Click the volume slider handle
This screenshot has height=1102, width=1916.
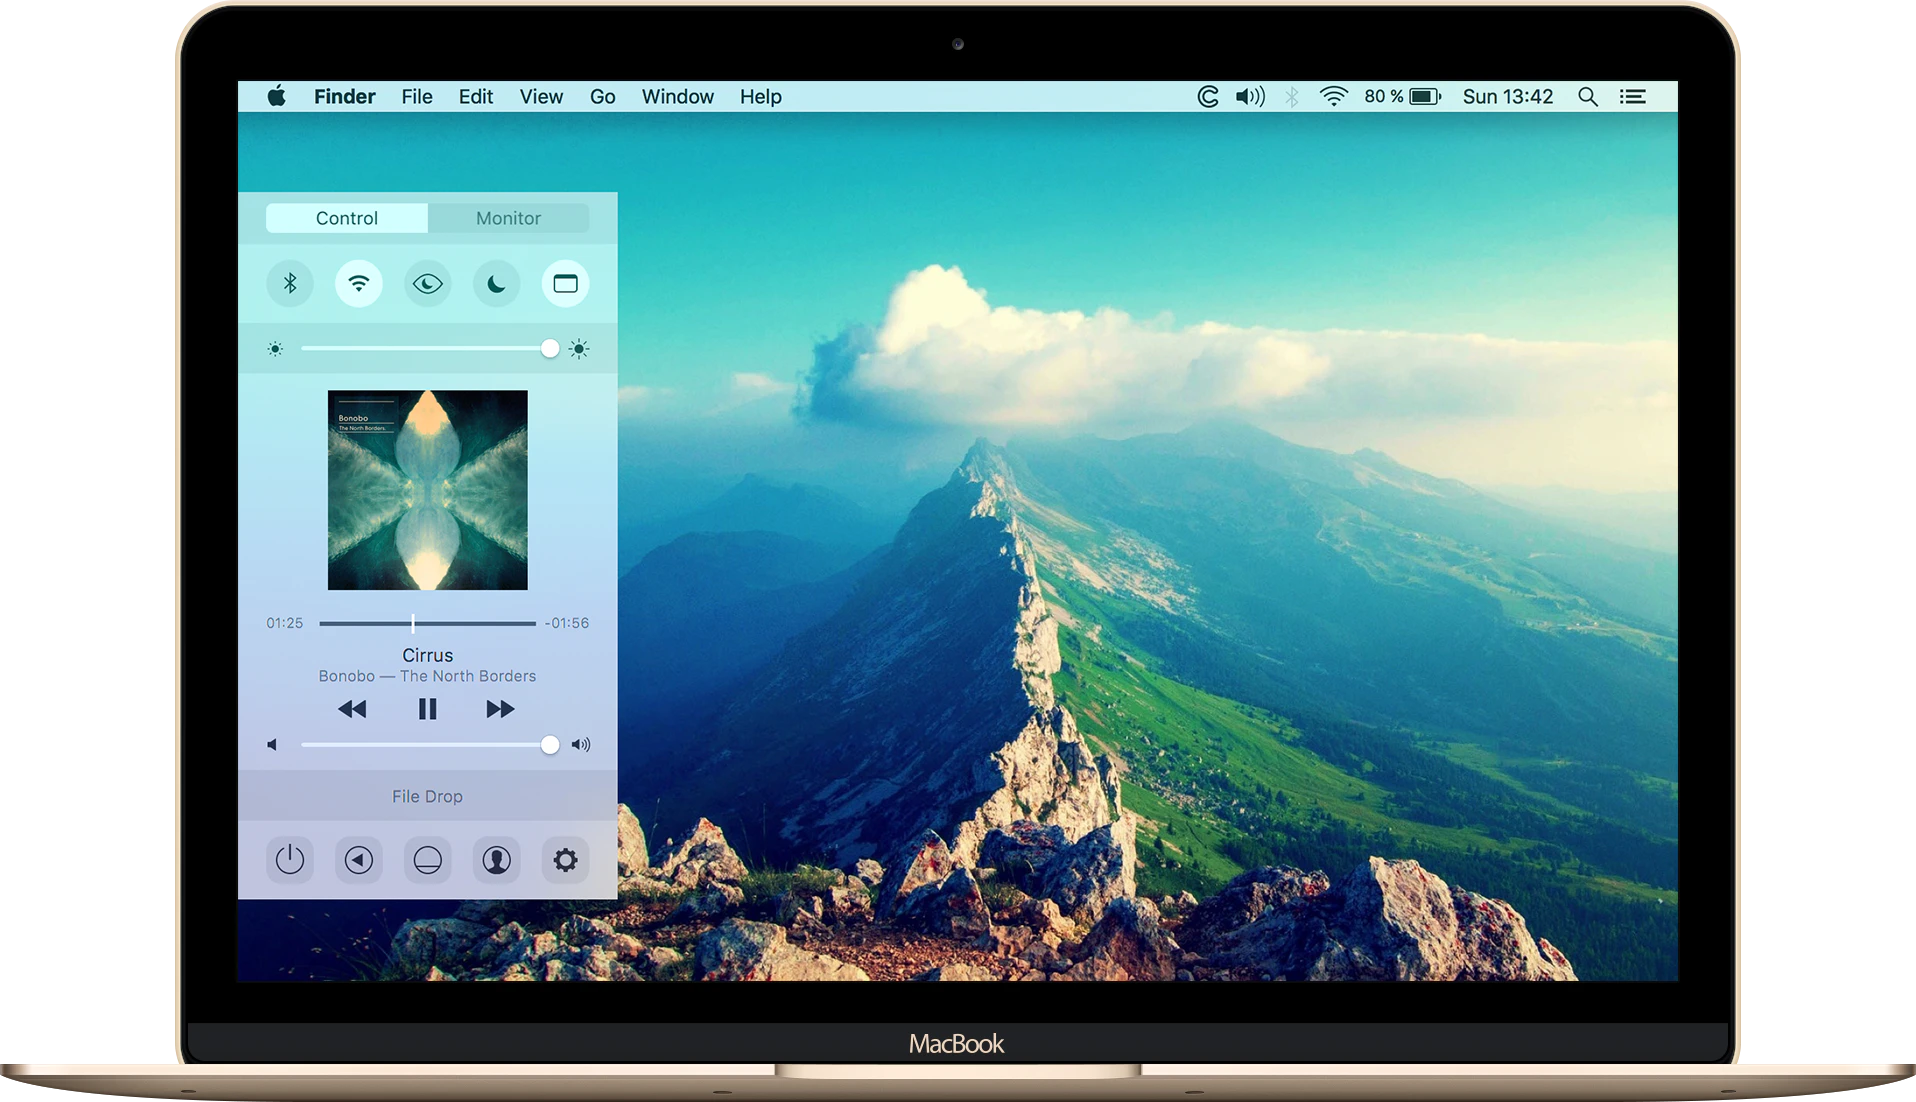point(550,745)
